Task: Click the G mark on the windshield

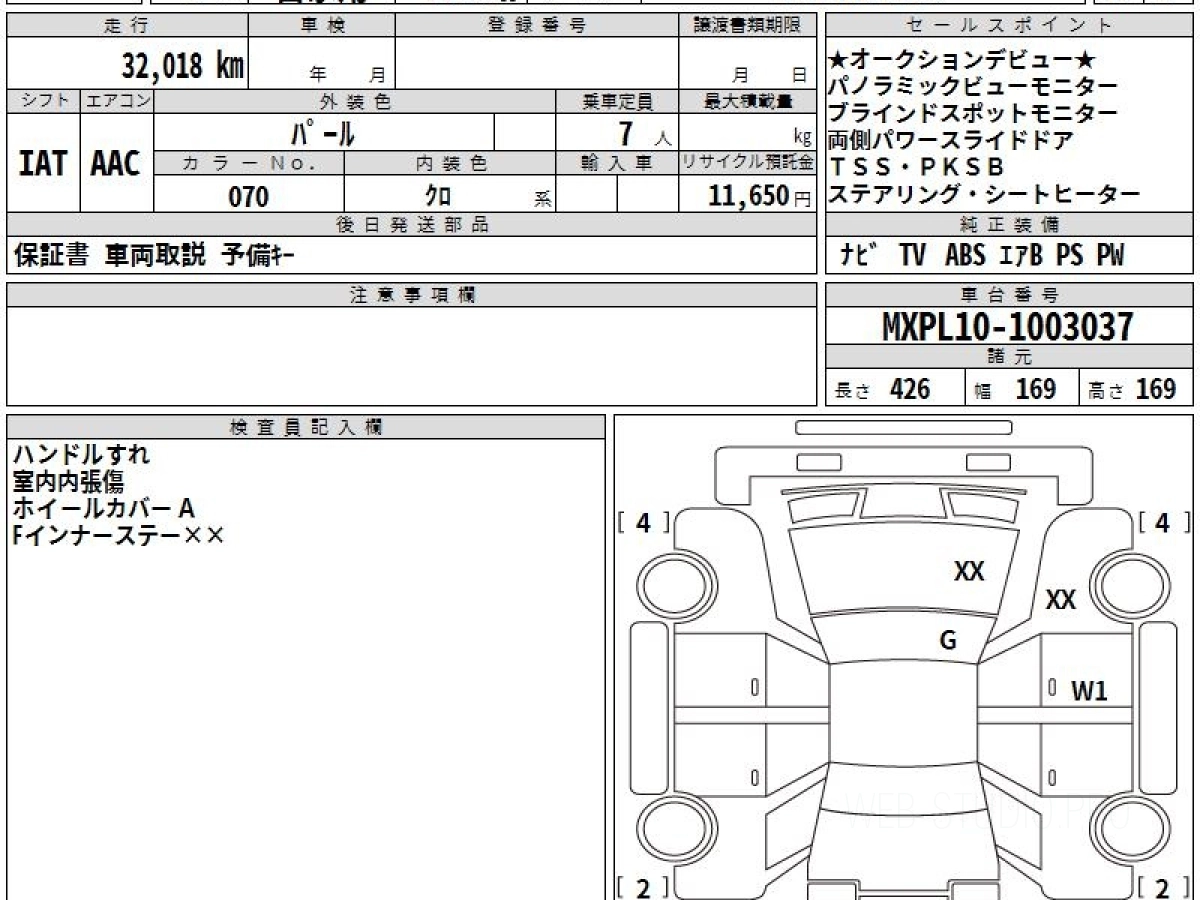Action: tap(948, 642)
